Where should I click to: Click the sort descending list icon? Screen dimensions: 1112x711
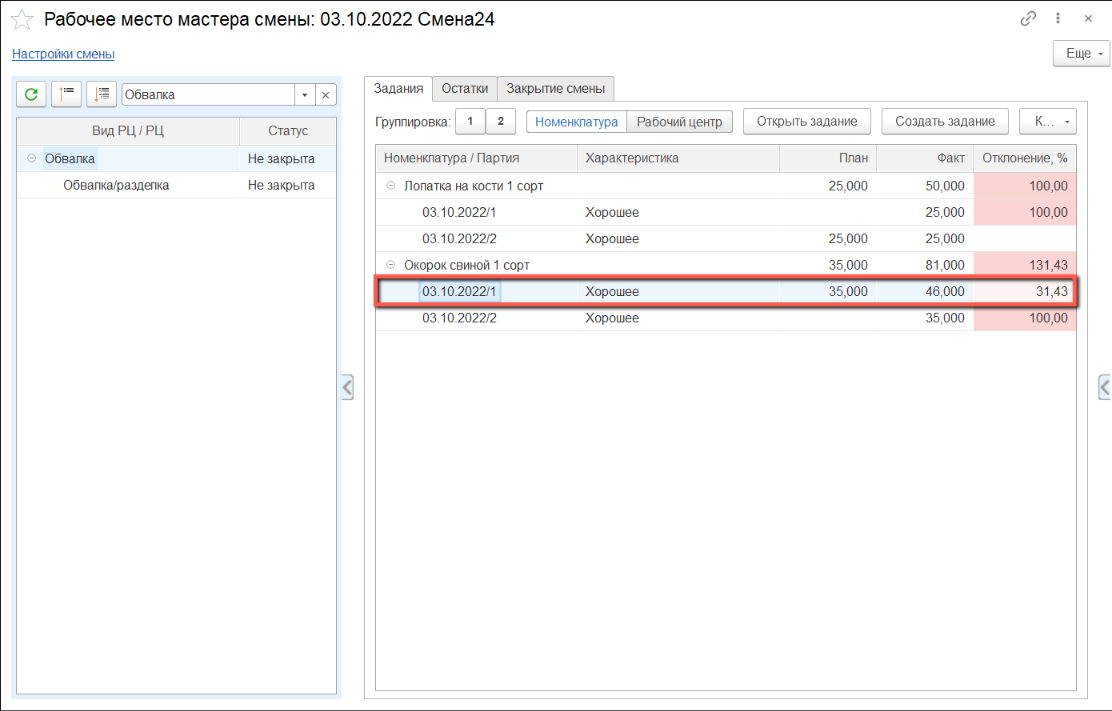[x=101, y=94]
